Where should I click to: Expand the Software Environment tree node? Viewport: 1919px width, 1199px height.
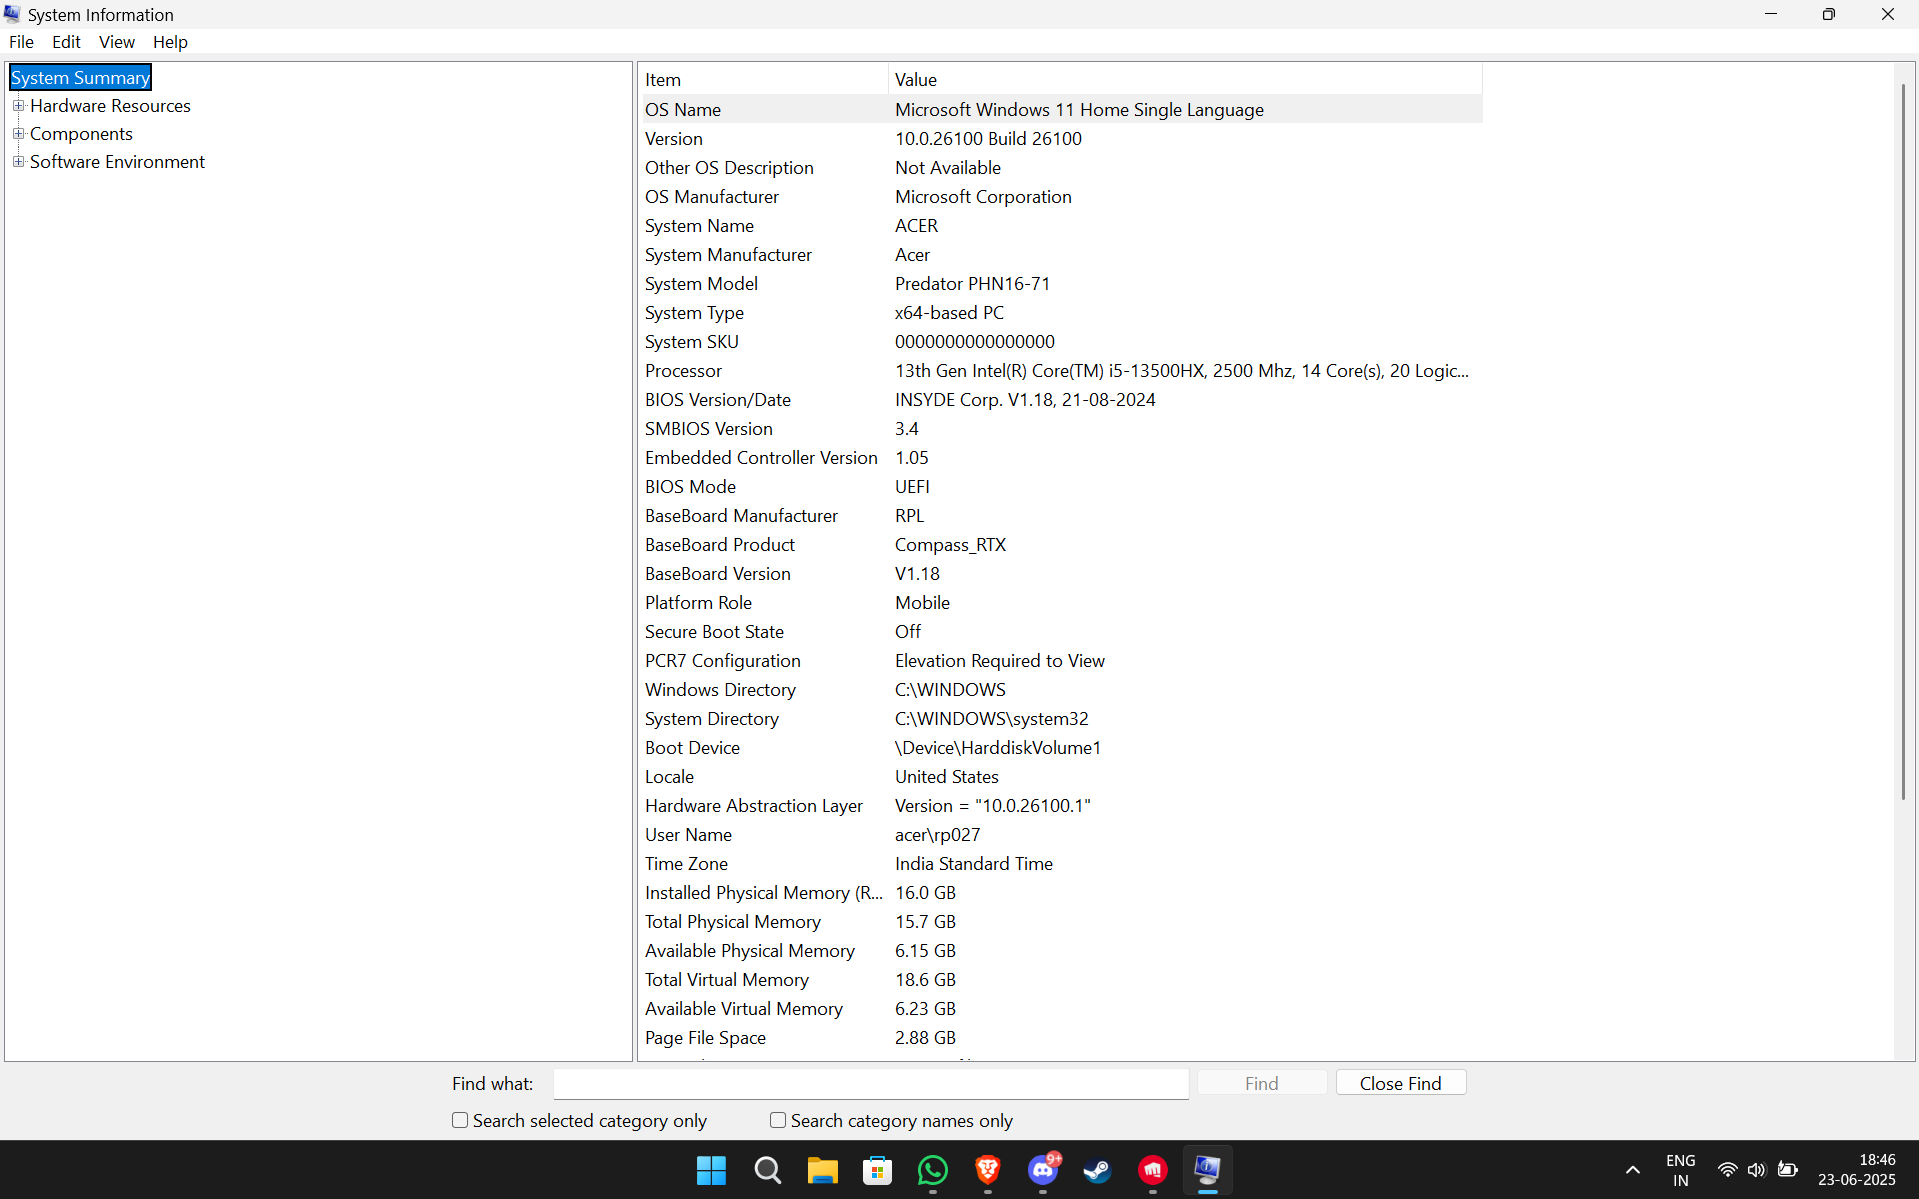18,161
